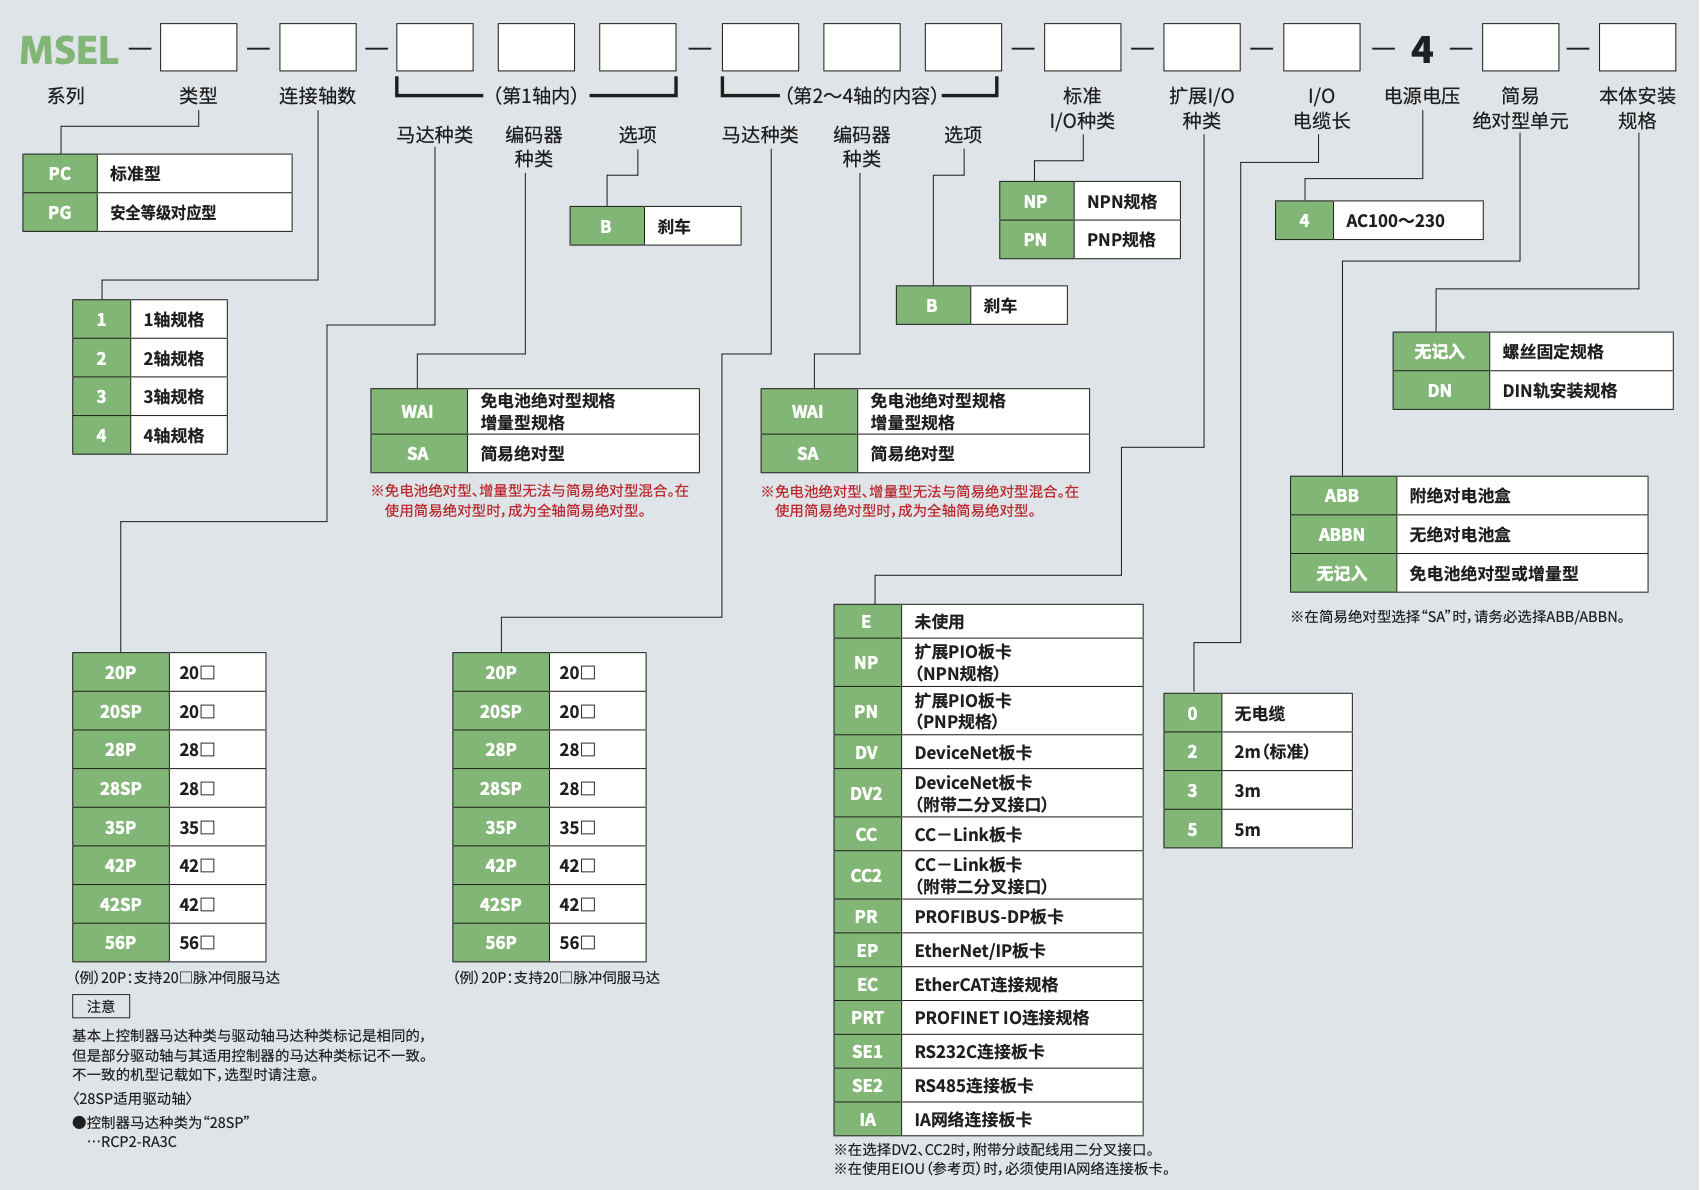The image size is (1700, 1190).
Task: Click the PNP规格 cell
Action: [1127, 239]
